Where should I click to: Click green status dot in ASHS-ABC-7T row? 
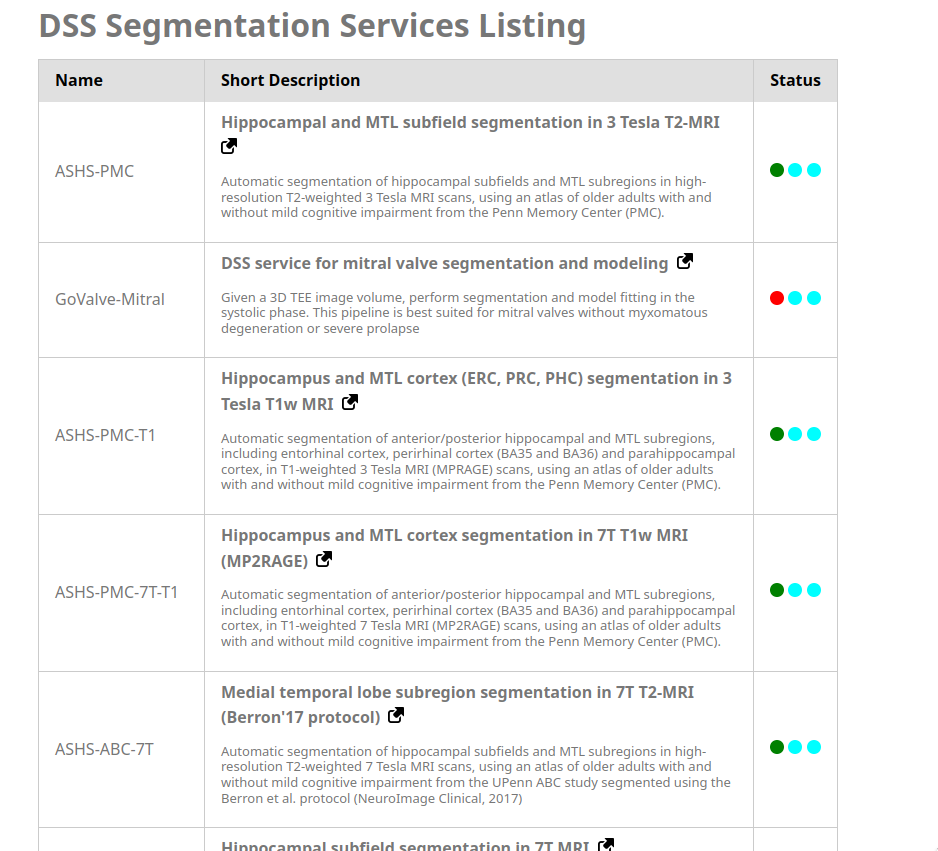(x=777, y=747)
